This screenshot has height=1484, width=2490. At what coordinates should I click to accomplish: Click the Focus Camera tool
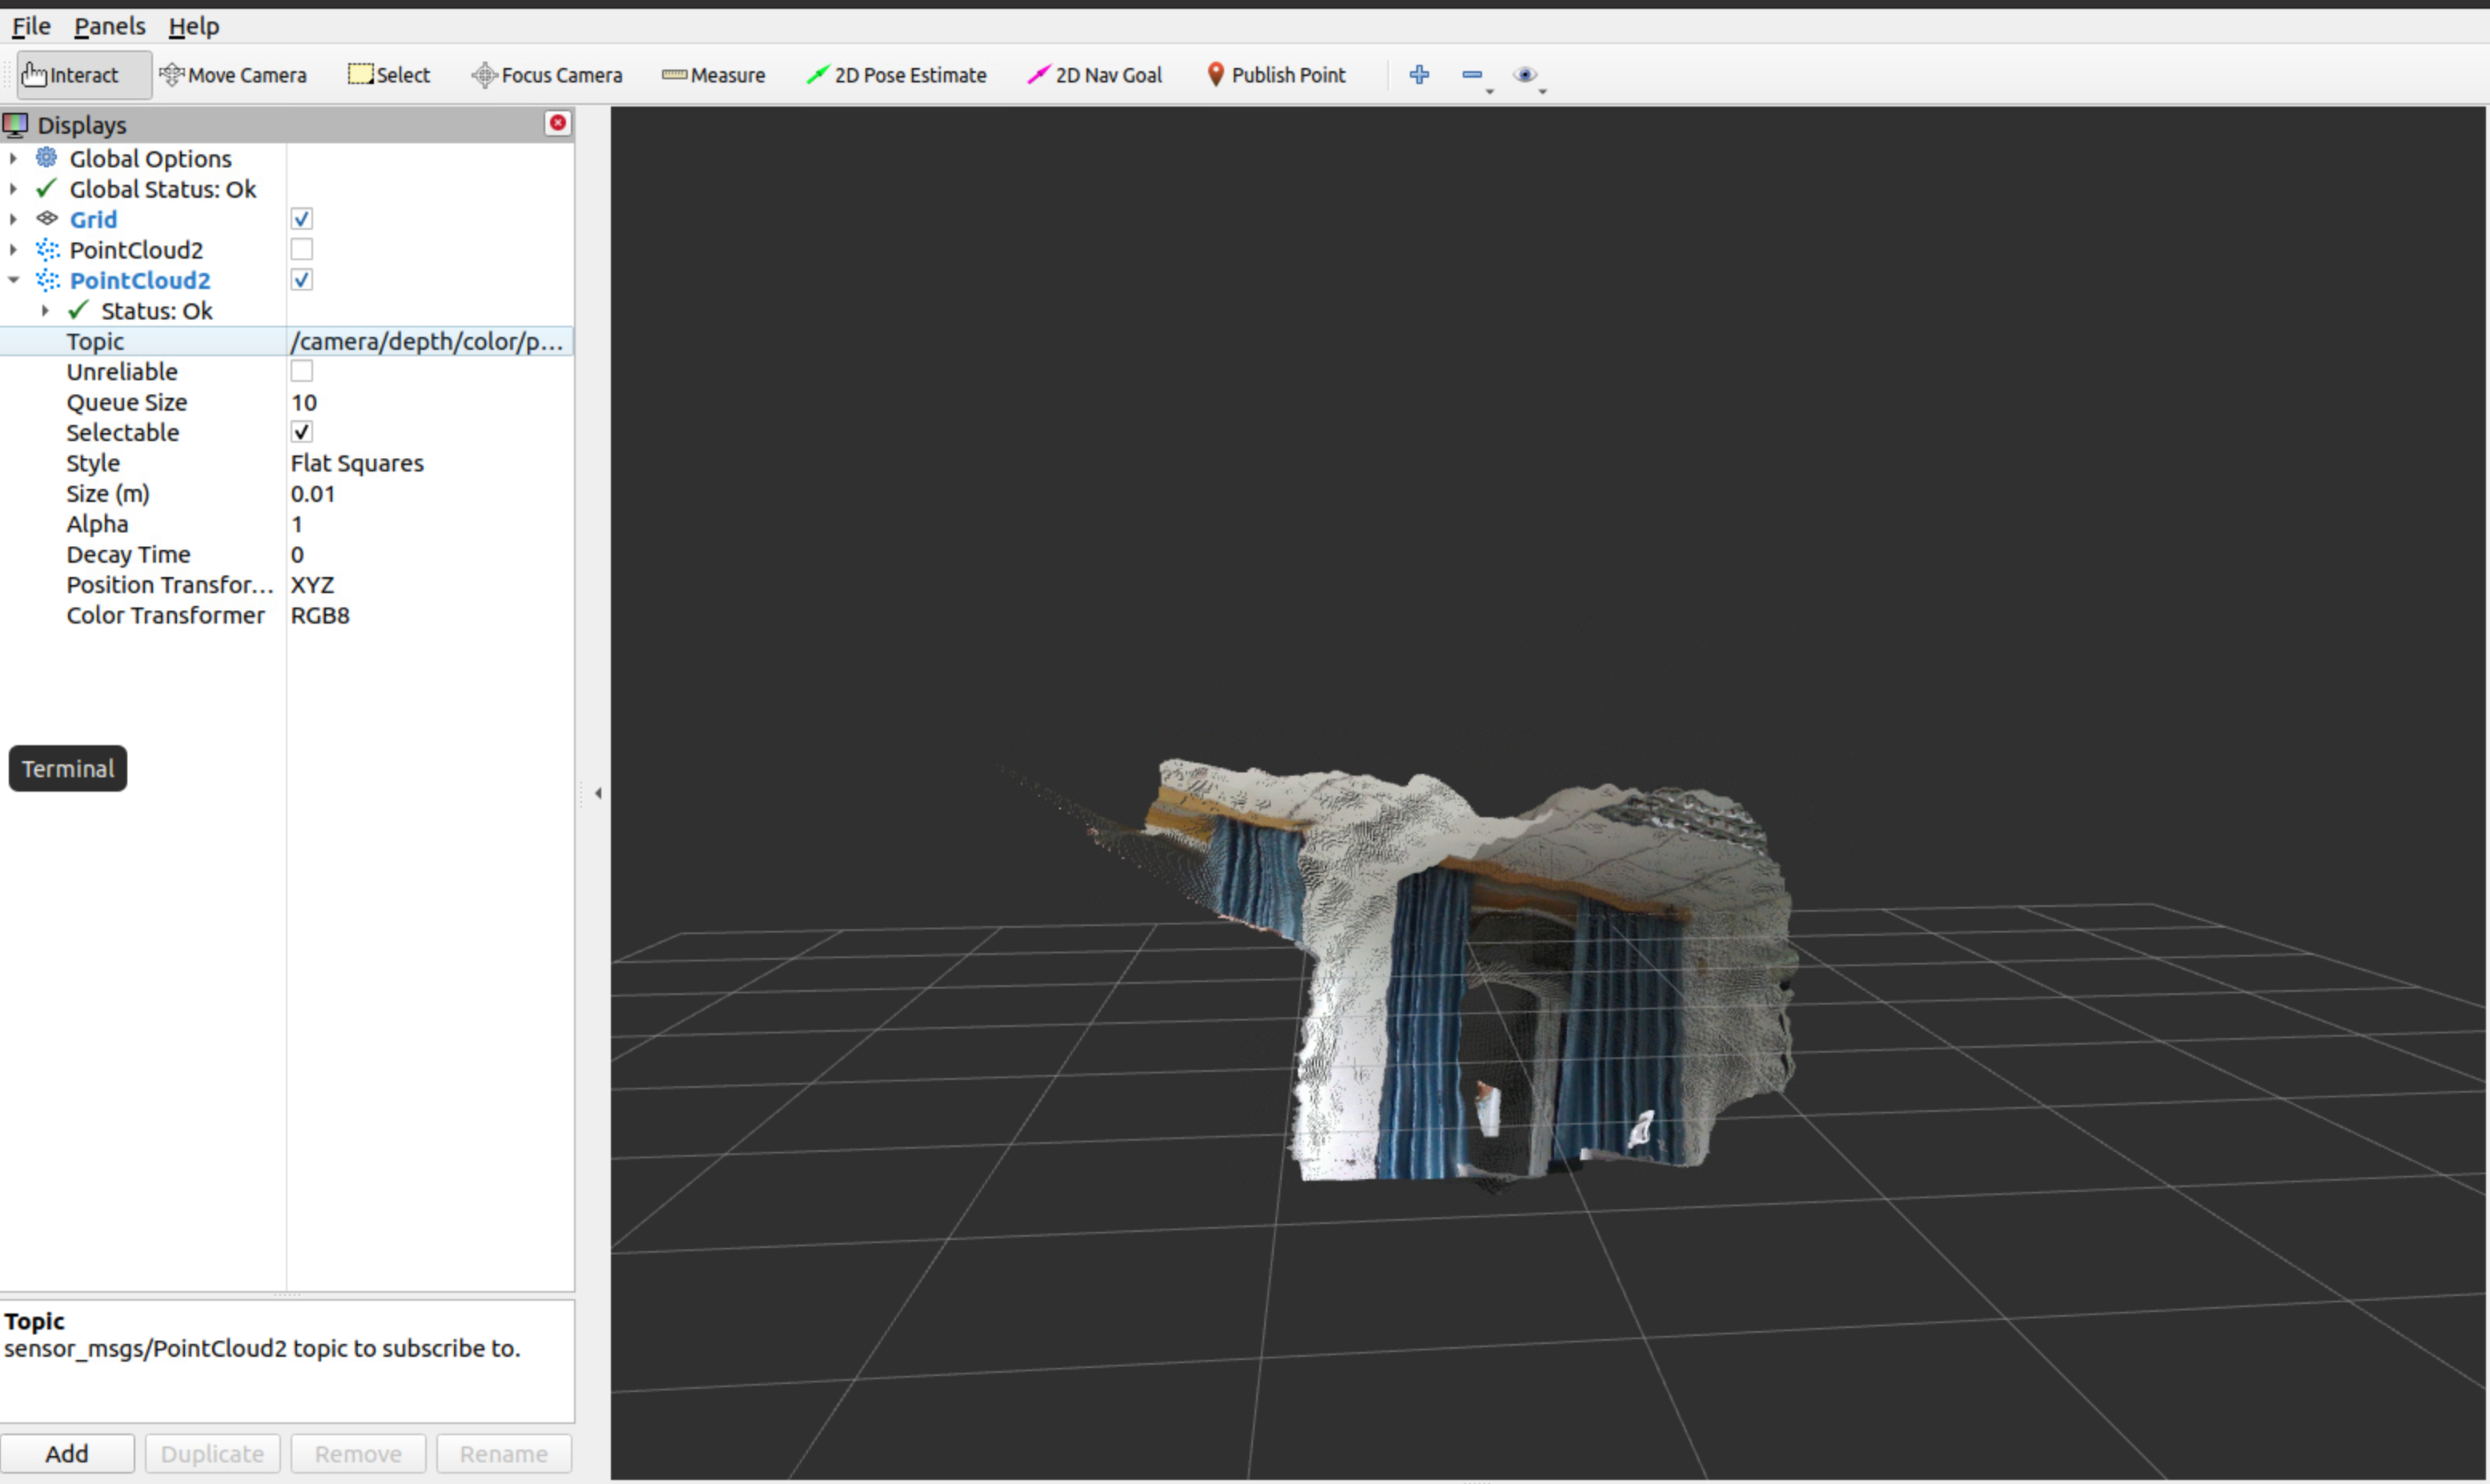pyautogui.click(x=547, y=75)
